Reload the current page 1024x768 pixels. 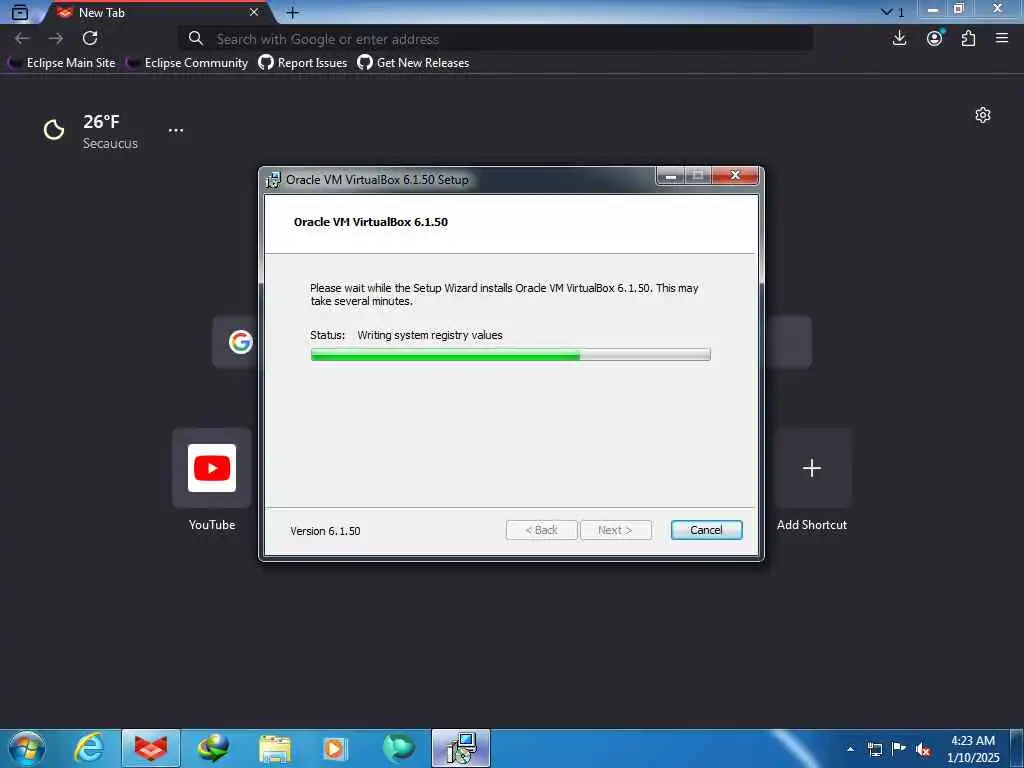point(90,39)
